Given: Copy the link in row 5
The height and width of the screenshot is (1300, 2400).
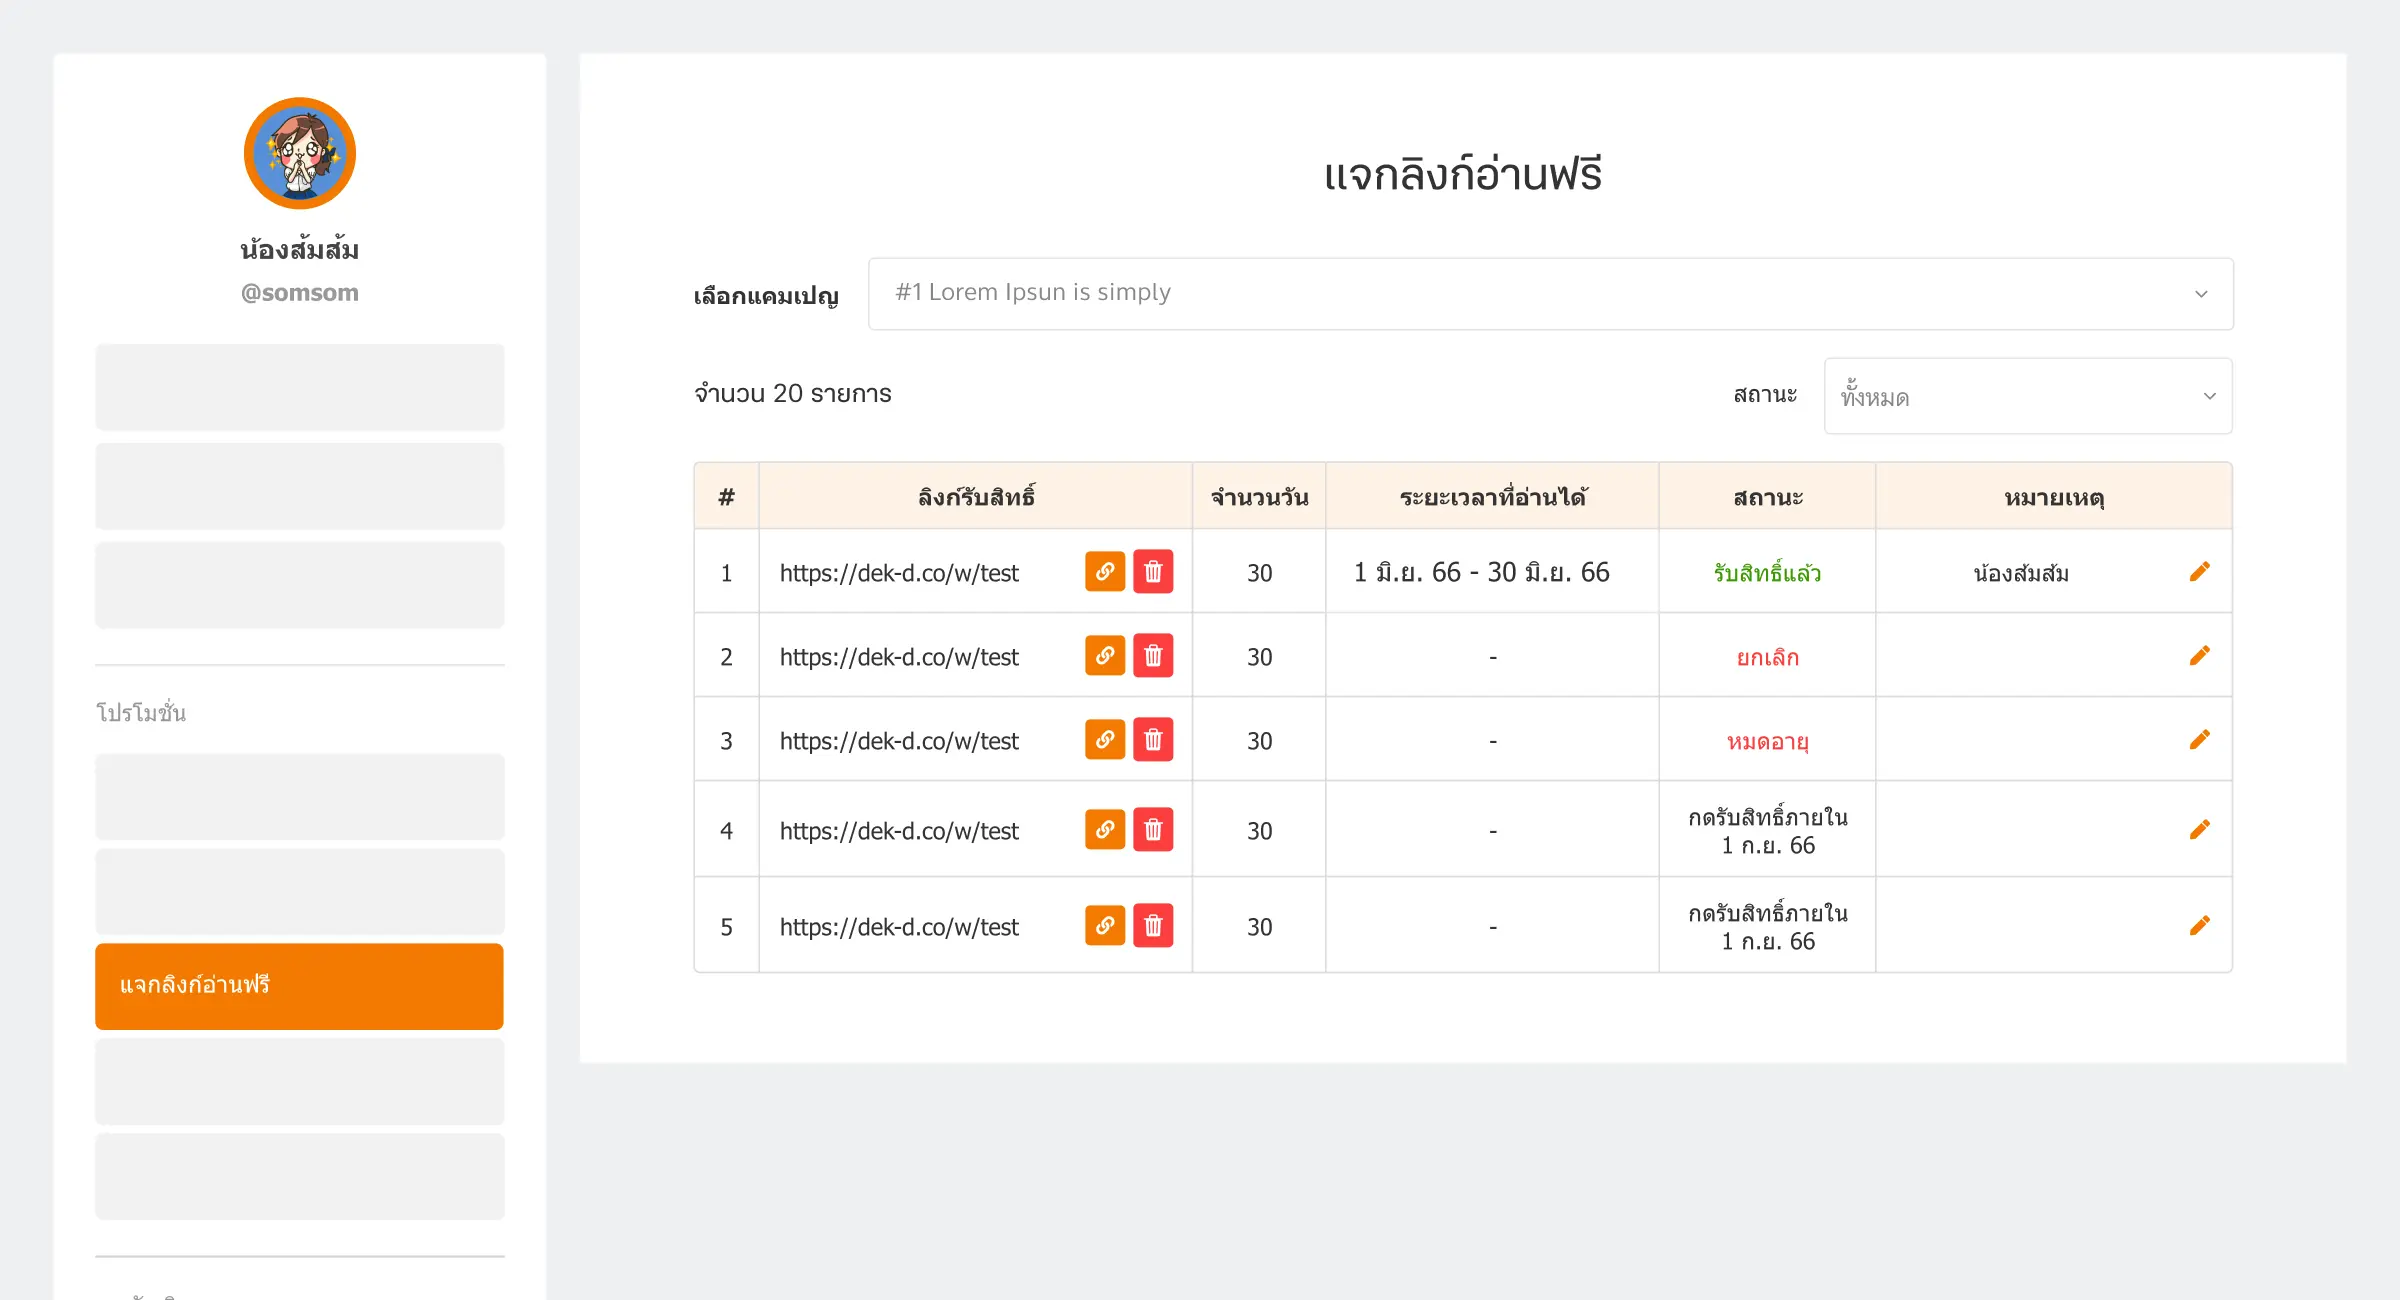Looking at the screenshot, I should (1104, 926).
